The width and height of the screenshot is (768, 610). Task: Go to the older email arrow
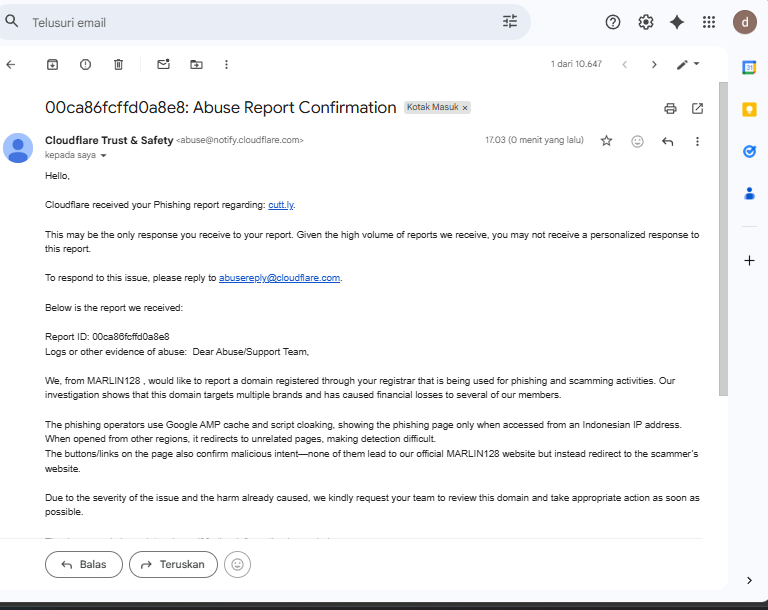[654, 64]
